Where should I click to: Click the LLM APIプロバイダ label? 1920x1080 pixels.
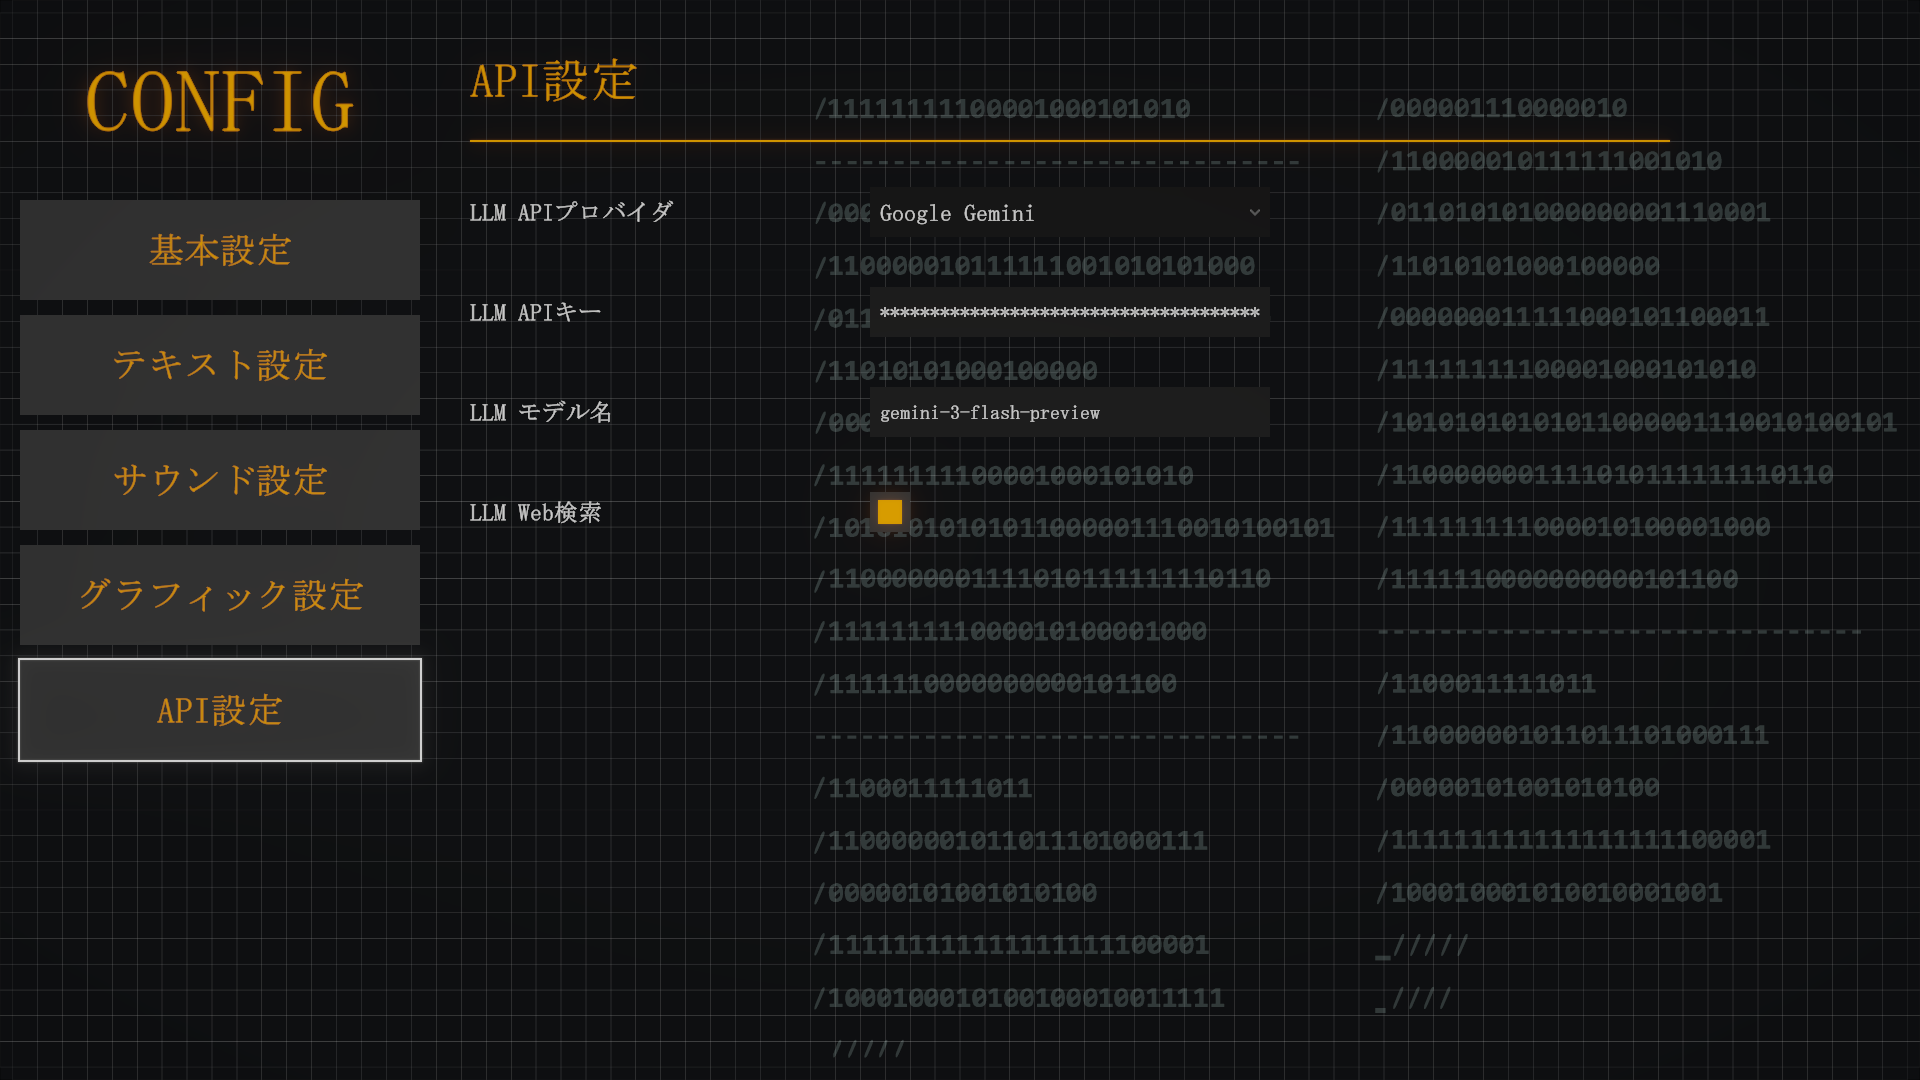pyautogui.click(x=571, y=212)
